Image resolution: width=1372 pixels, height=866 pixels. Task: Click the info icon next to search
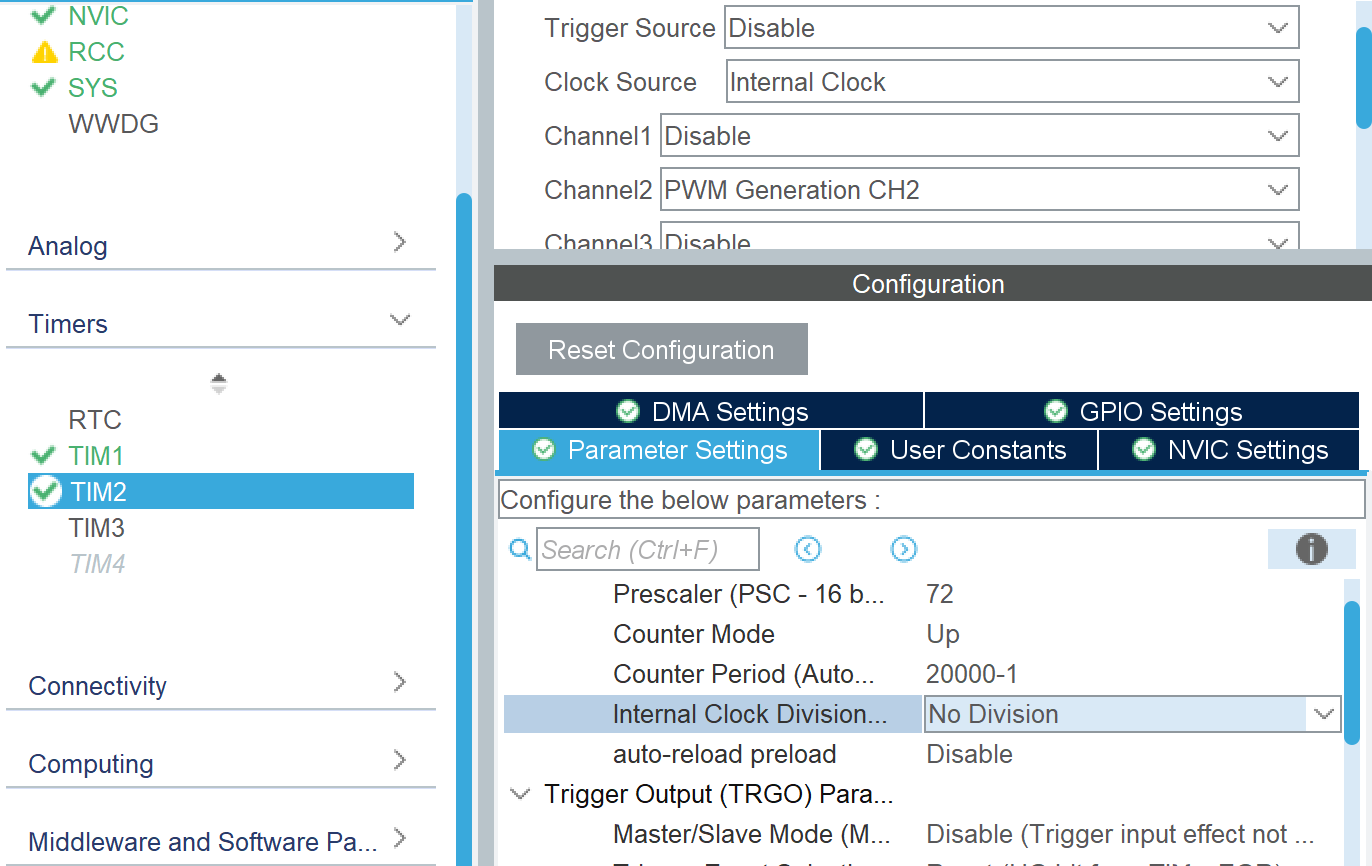coord(1311,549)
